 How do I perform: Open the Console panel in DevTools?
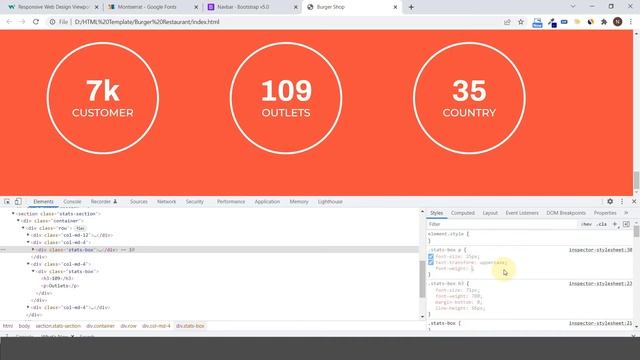tap(72, 202)
